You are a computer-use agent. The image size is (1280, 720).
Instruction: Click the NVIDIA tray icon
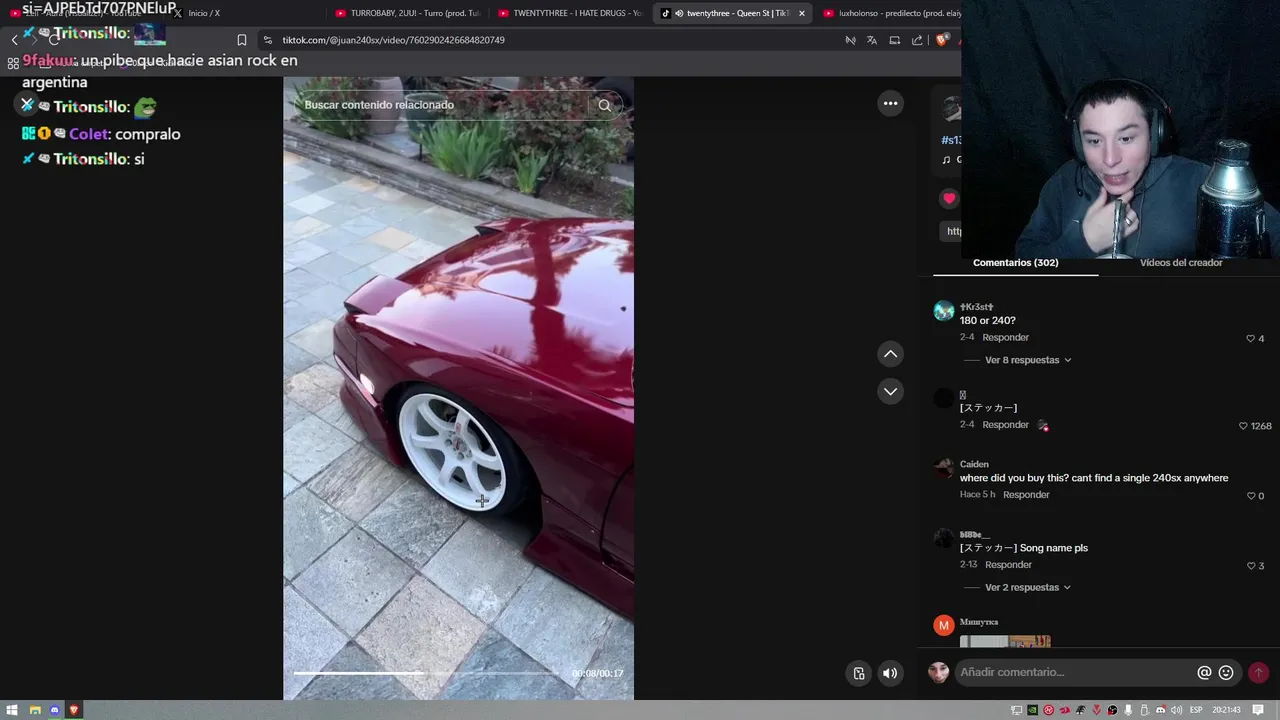[x=1033, y=710]
